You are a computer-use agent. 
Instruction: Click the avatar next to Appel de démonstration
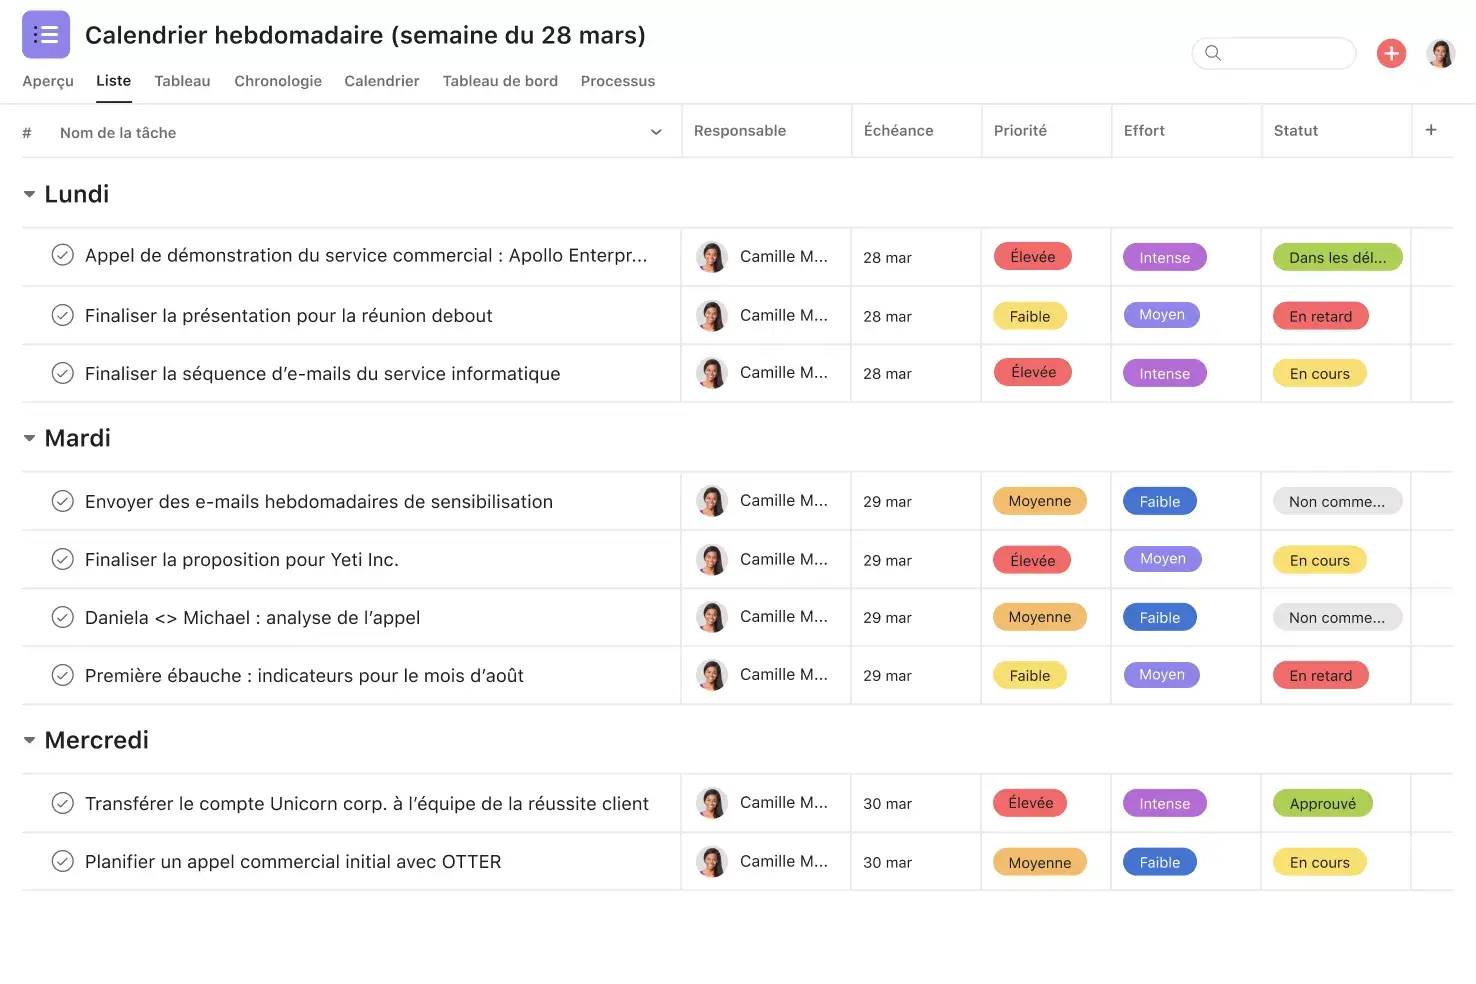(712, 256)
